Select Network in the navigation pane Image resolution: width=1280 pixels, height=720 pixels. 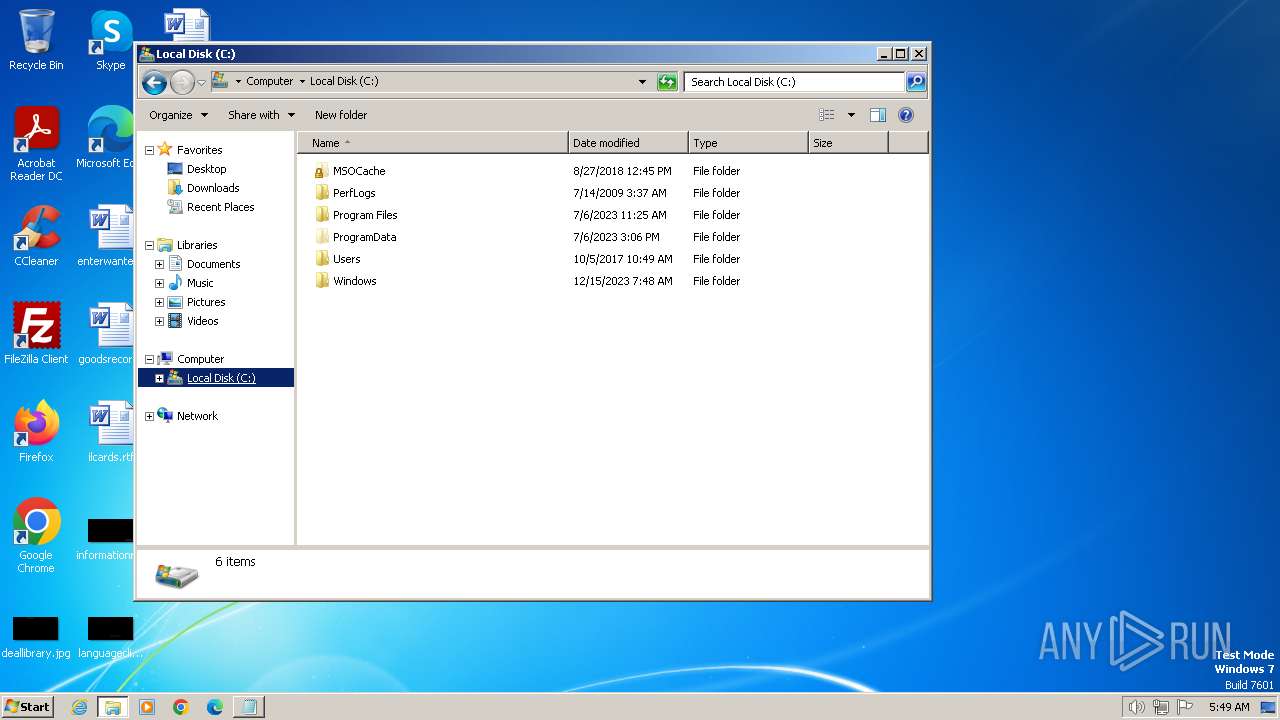click(x=197, y=416)
